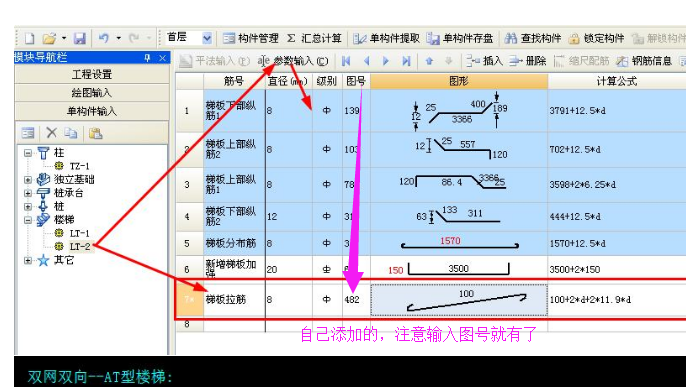Open 钢筋信息 rebar info
686x387 pixels.
click(x=644, y=61)
